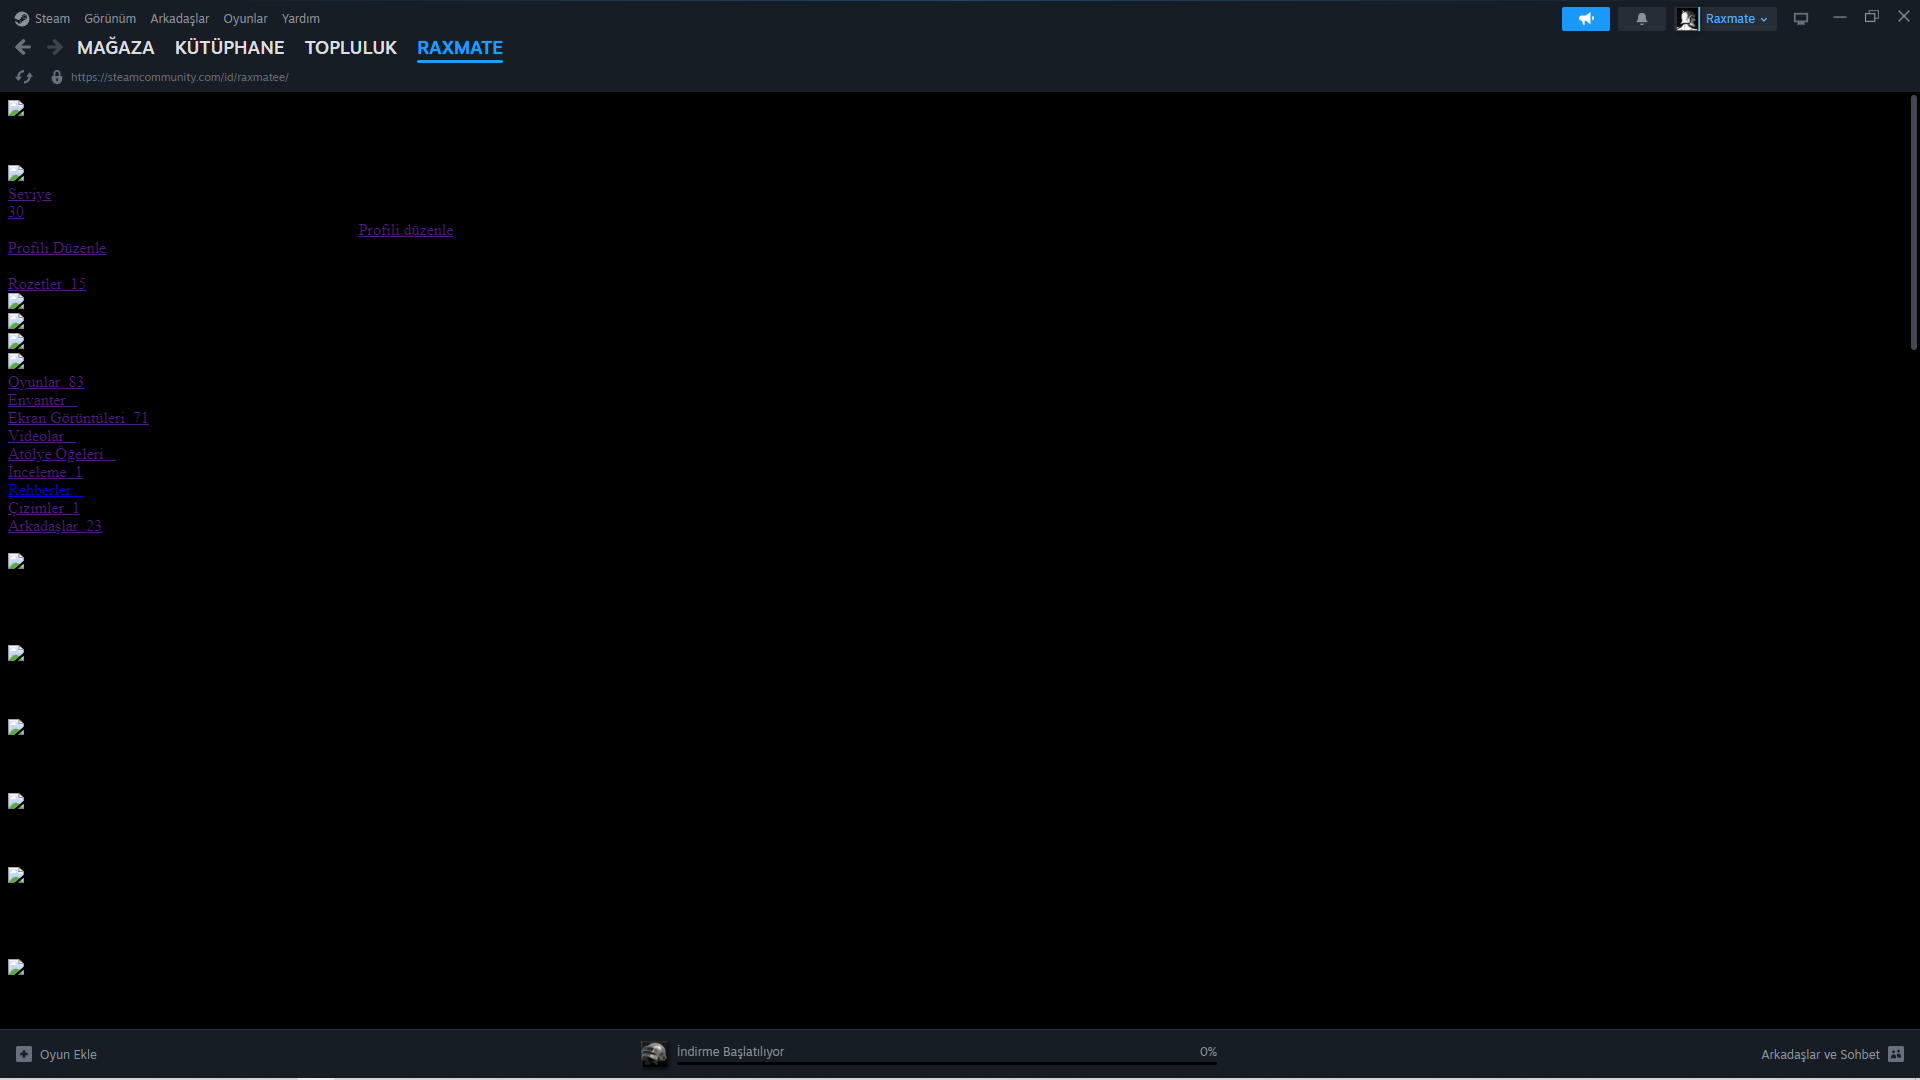Click the steamcommunity URL address
1920x1080 pixels.
180,77
